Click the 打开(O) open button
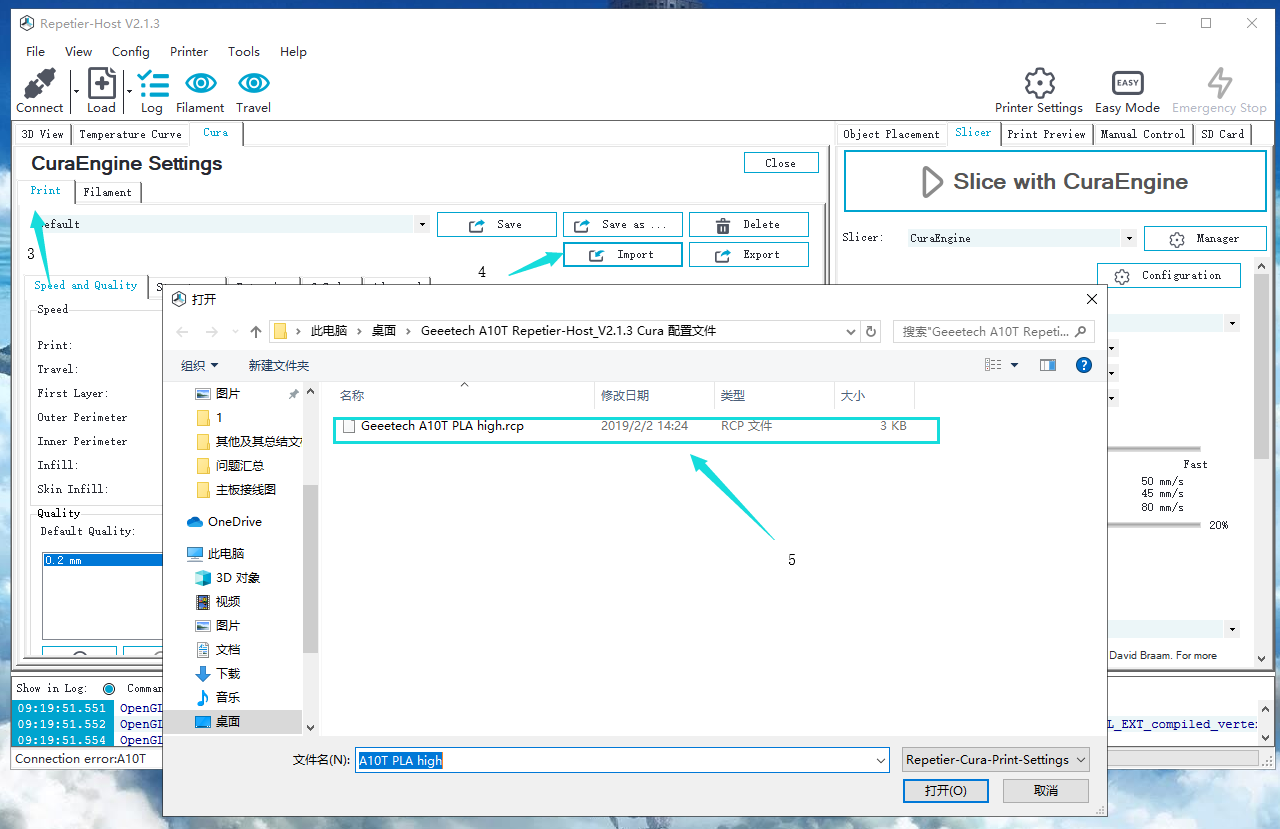The height and width of the screenshot is (829, 1280). pos(945,790)
